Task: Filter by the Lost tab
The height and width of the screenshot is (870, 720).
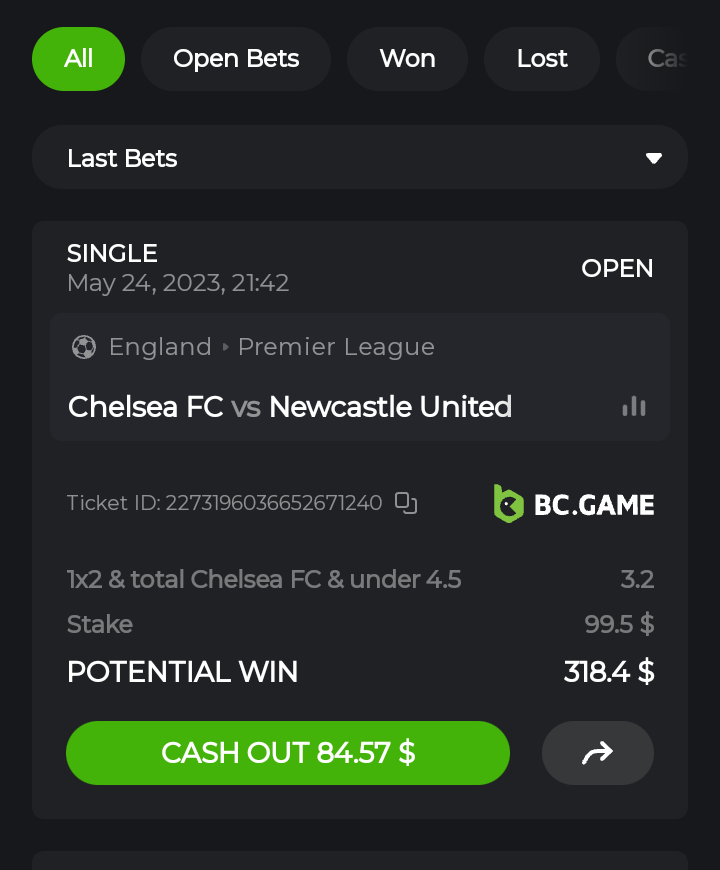Action: [542, 59]
